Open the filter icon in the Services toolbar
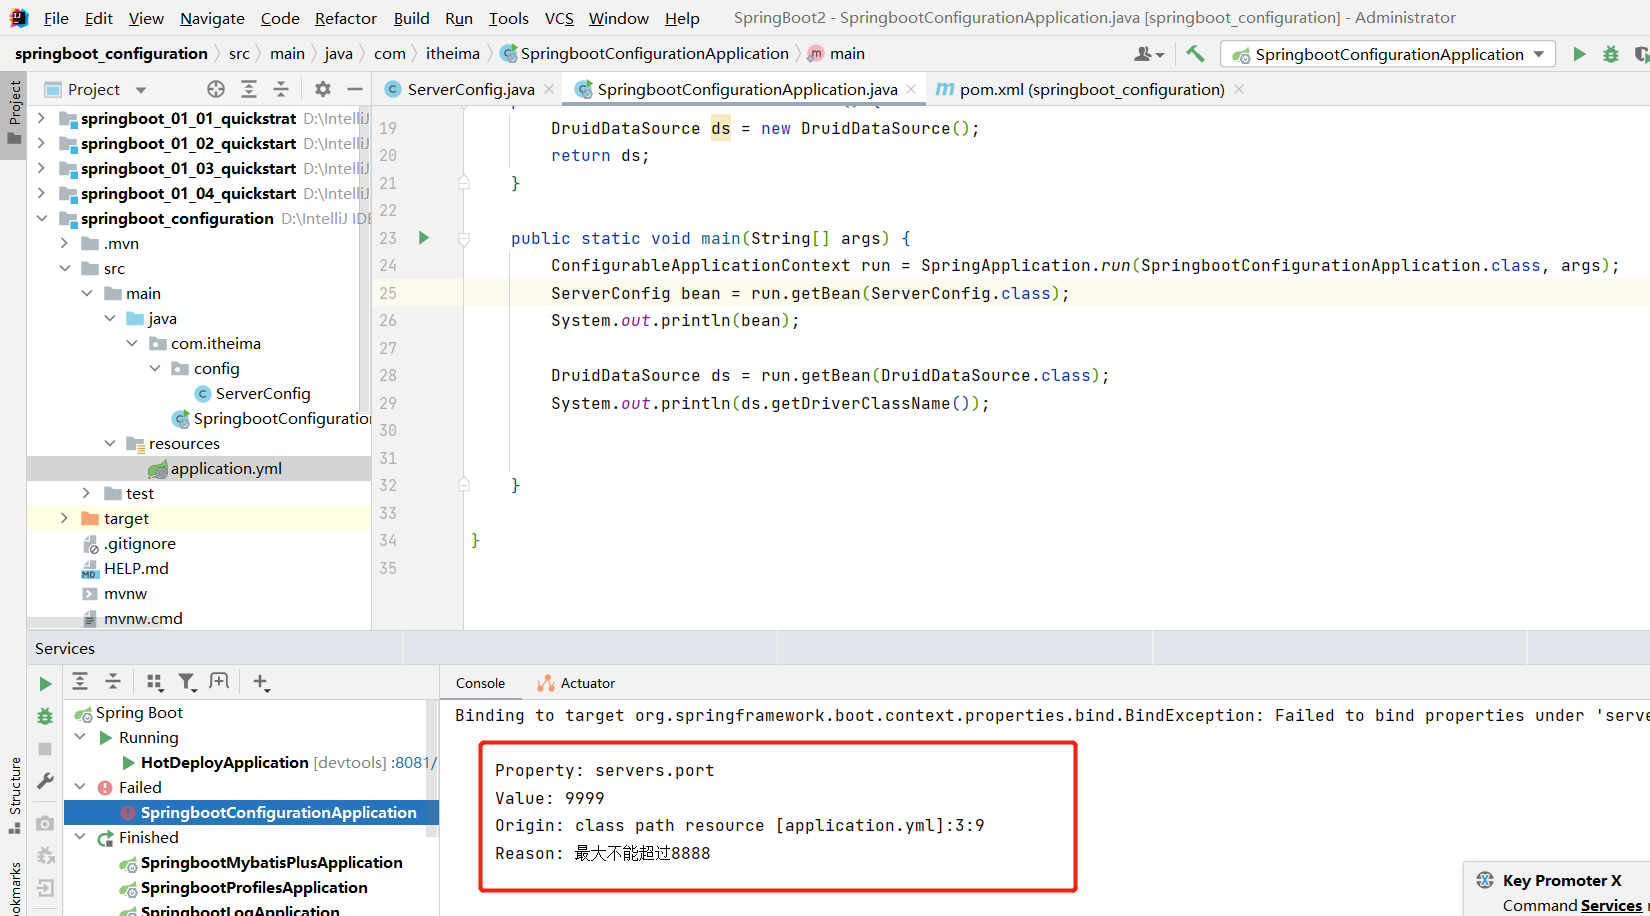The height and width of the screenshot is (916, 1650). 187,682
